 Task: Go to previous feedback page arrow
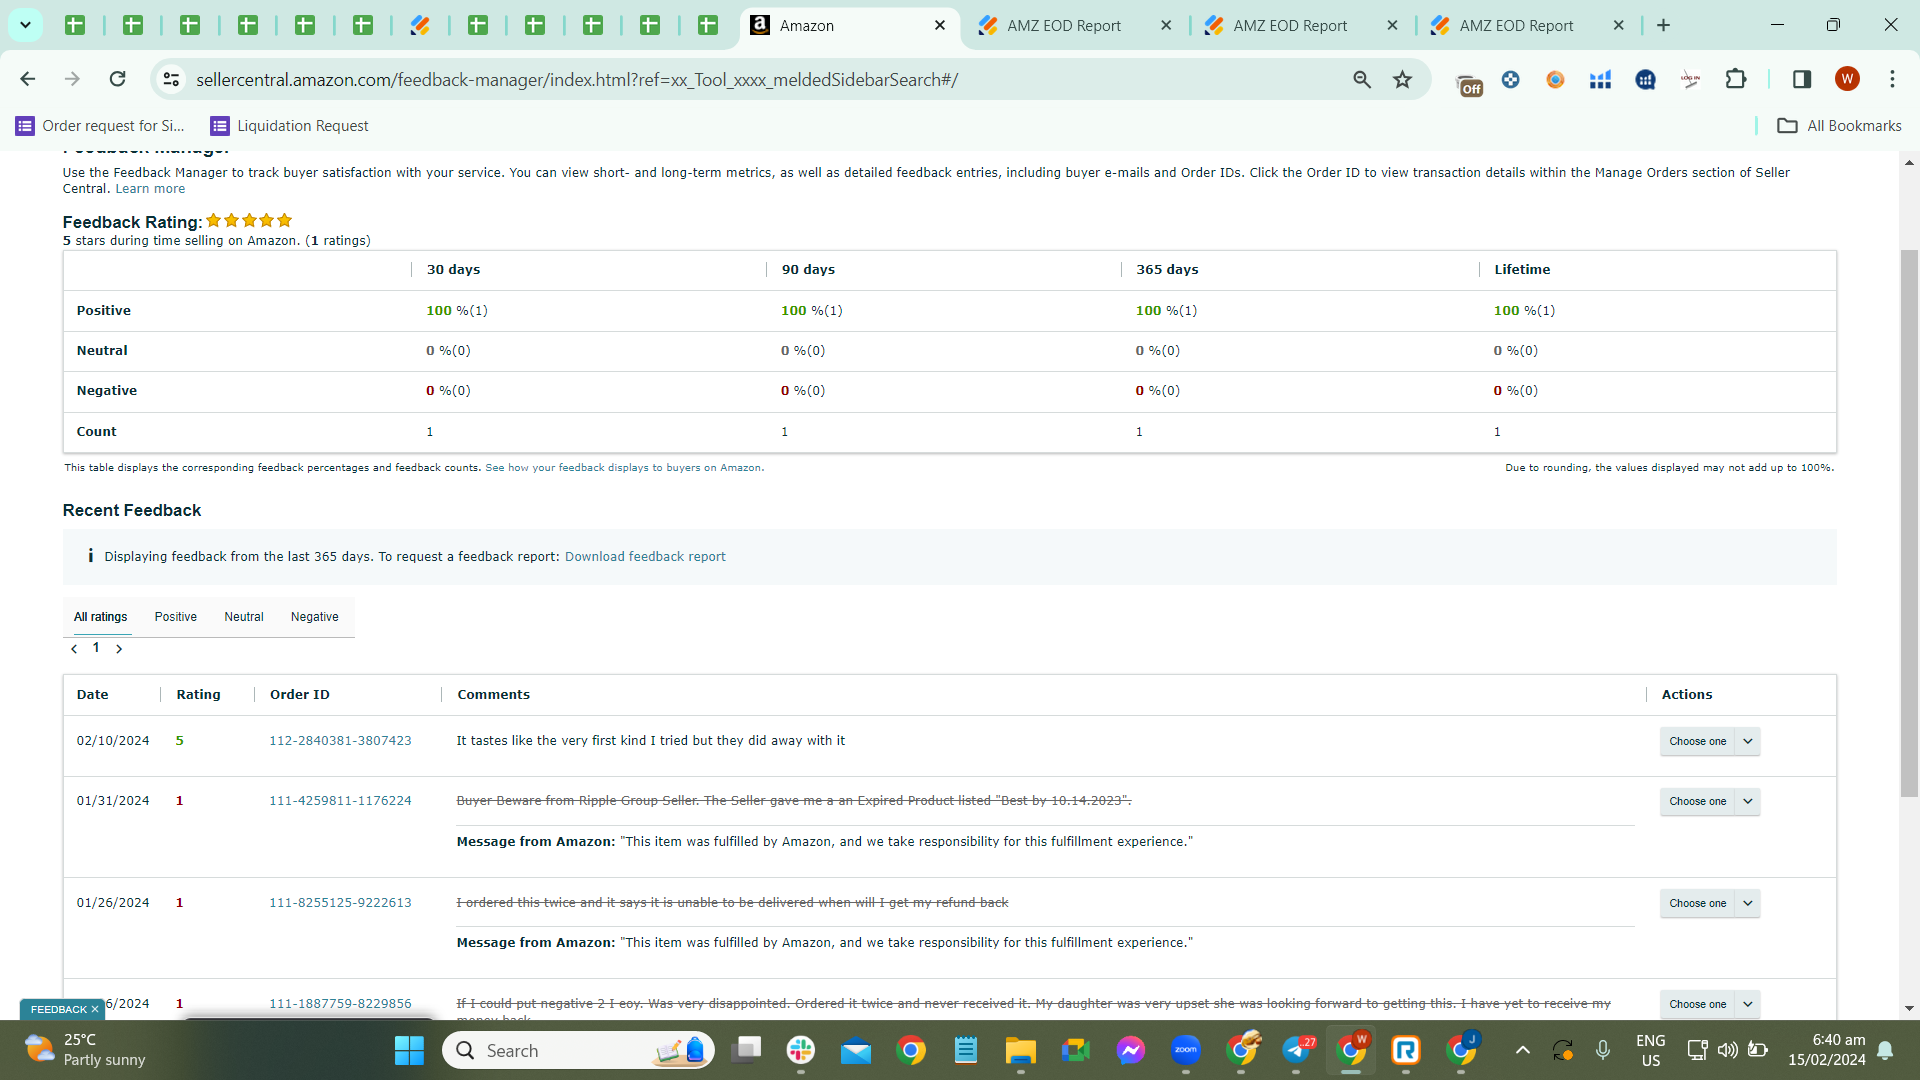click(x=74, y=649)
